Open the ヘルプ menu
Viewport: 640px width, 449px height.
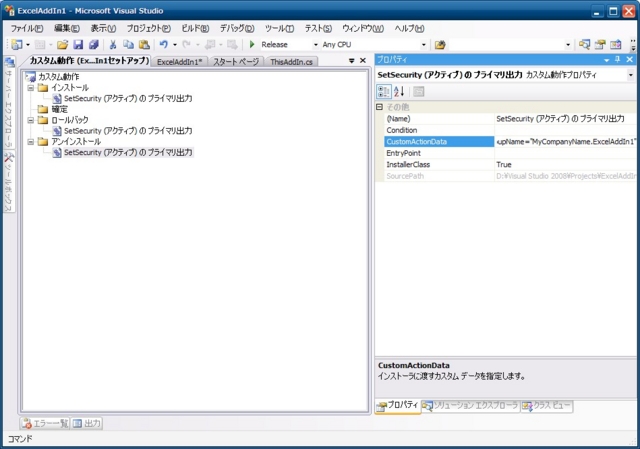tap(409, 28)
